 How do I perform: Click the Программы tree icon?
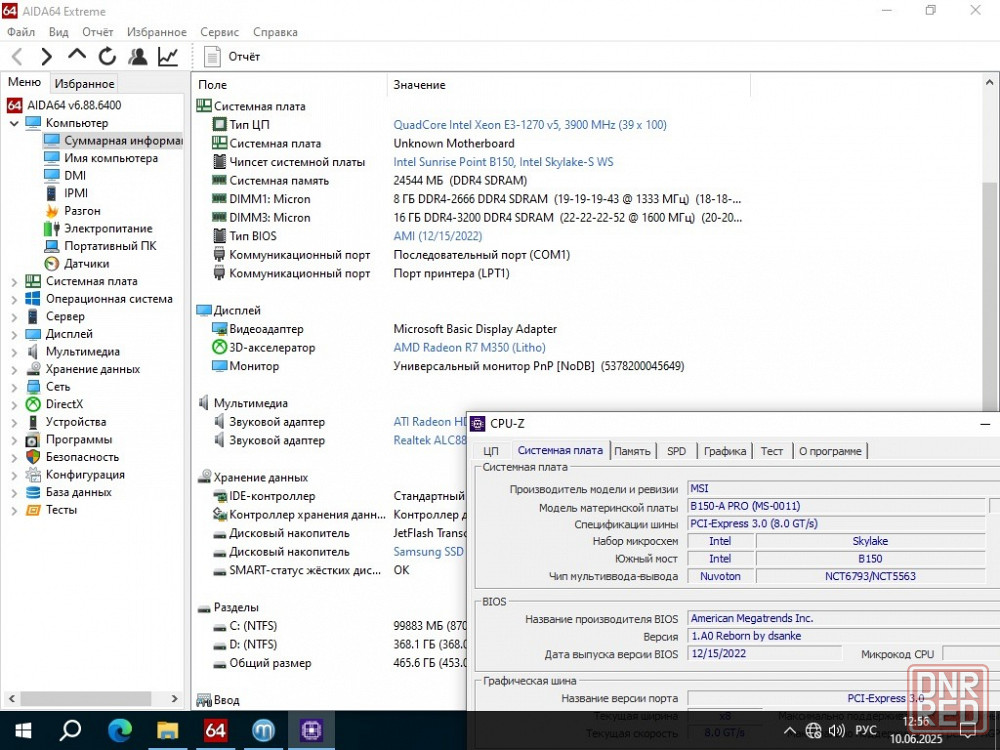point(33,439)
